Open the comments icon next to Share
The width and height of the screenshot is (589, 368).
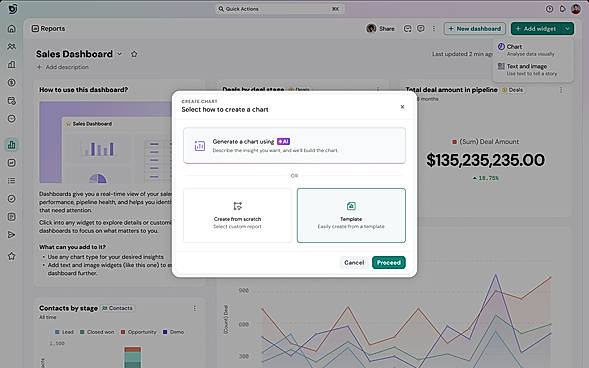(421, 29)
